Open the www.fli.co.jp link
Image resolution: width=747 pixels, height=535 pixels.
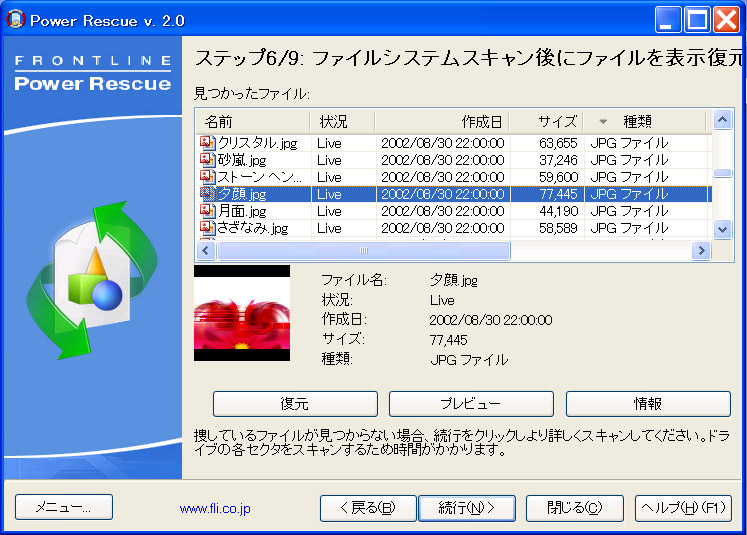(215, 509)
